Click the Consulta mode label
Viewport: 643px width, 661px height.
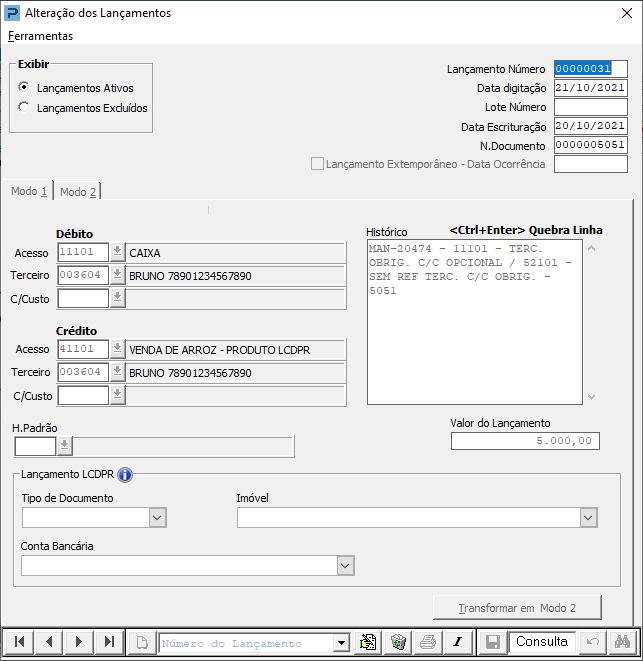542,642
